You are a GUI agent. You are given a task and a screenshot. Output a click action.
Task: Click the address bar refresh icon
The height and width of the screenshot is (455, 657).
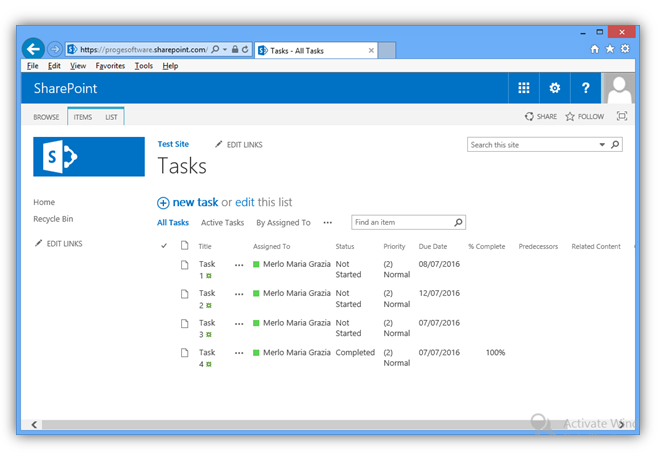[x=245, y=49]
